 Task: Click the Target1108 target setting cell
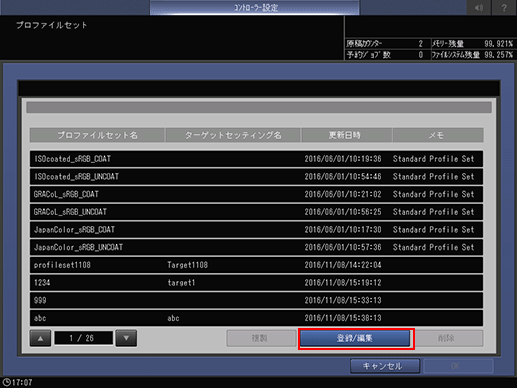[x=187, y=265]
